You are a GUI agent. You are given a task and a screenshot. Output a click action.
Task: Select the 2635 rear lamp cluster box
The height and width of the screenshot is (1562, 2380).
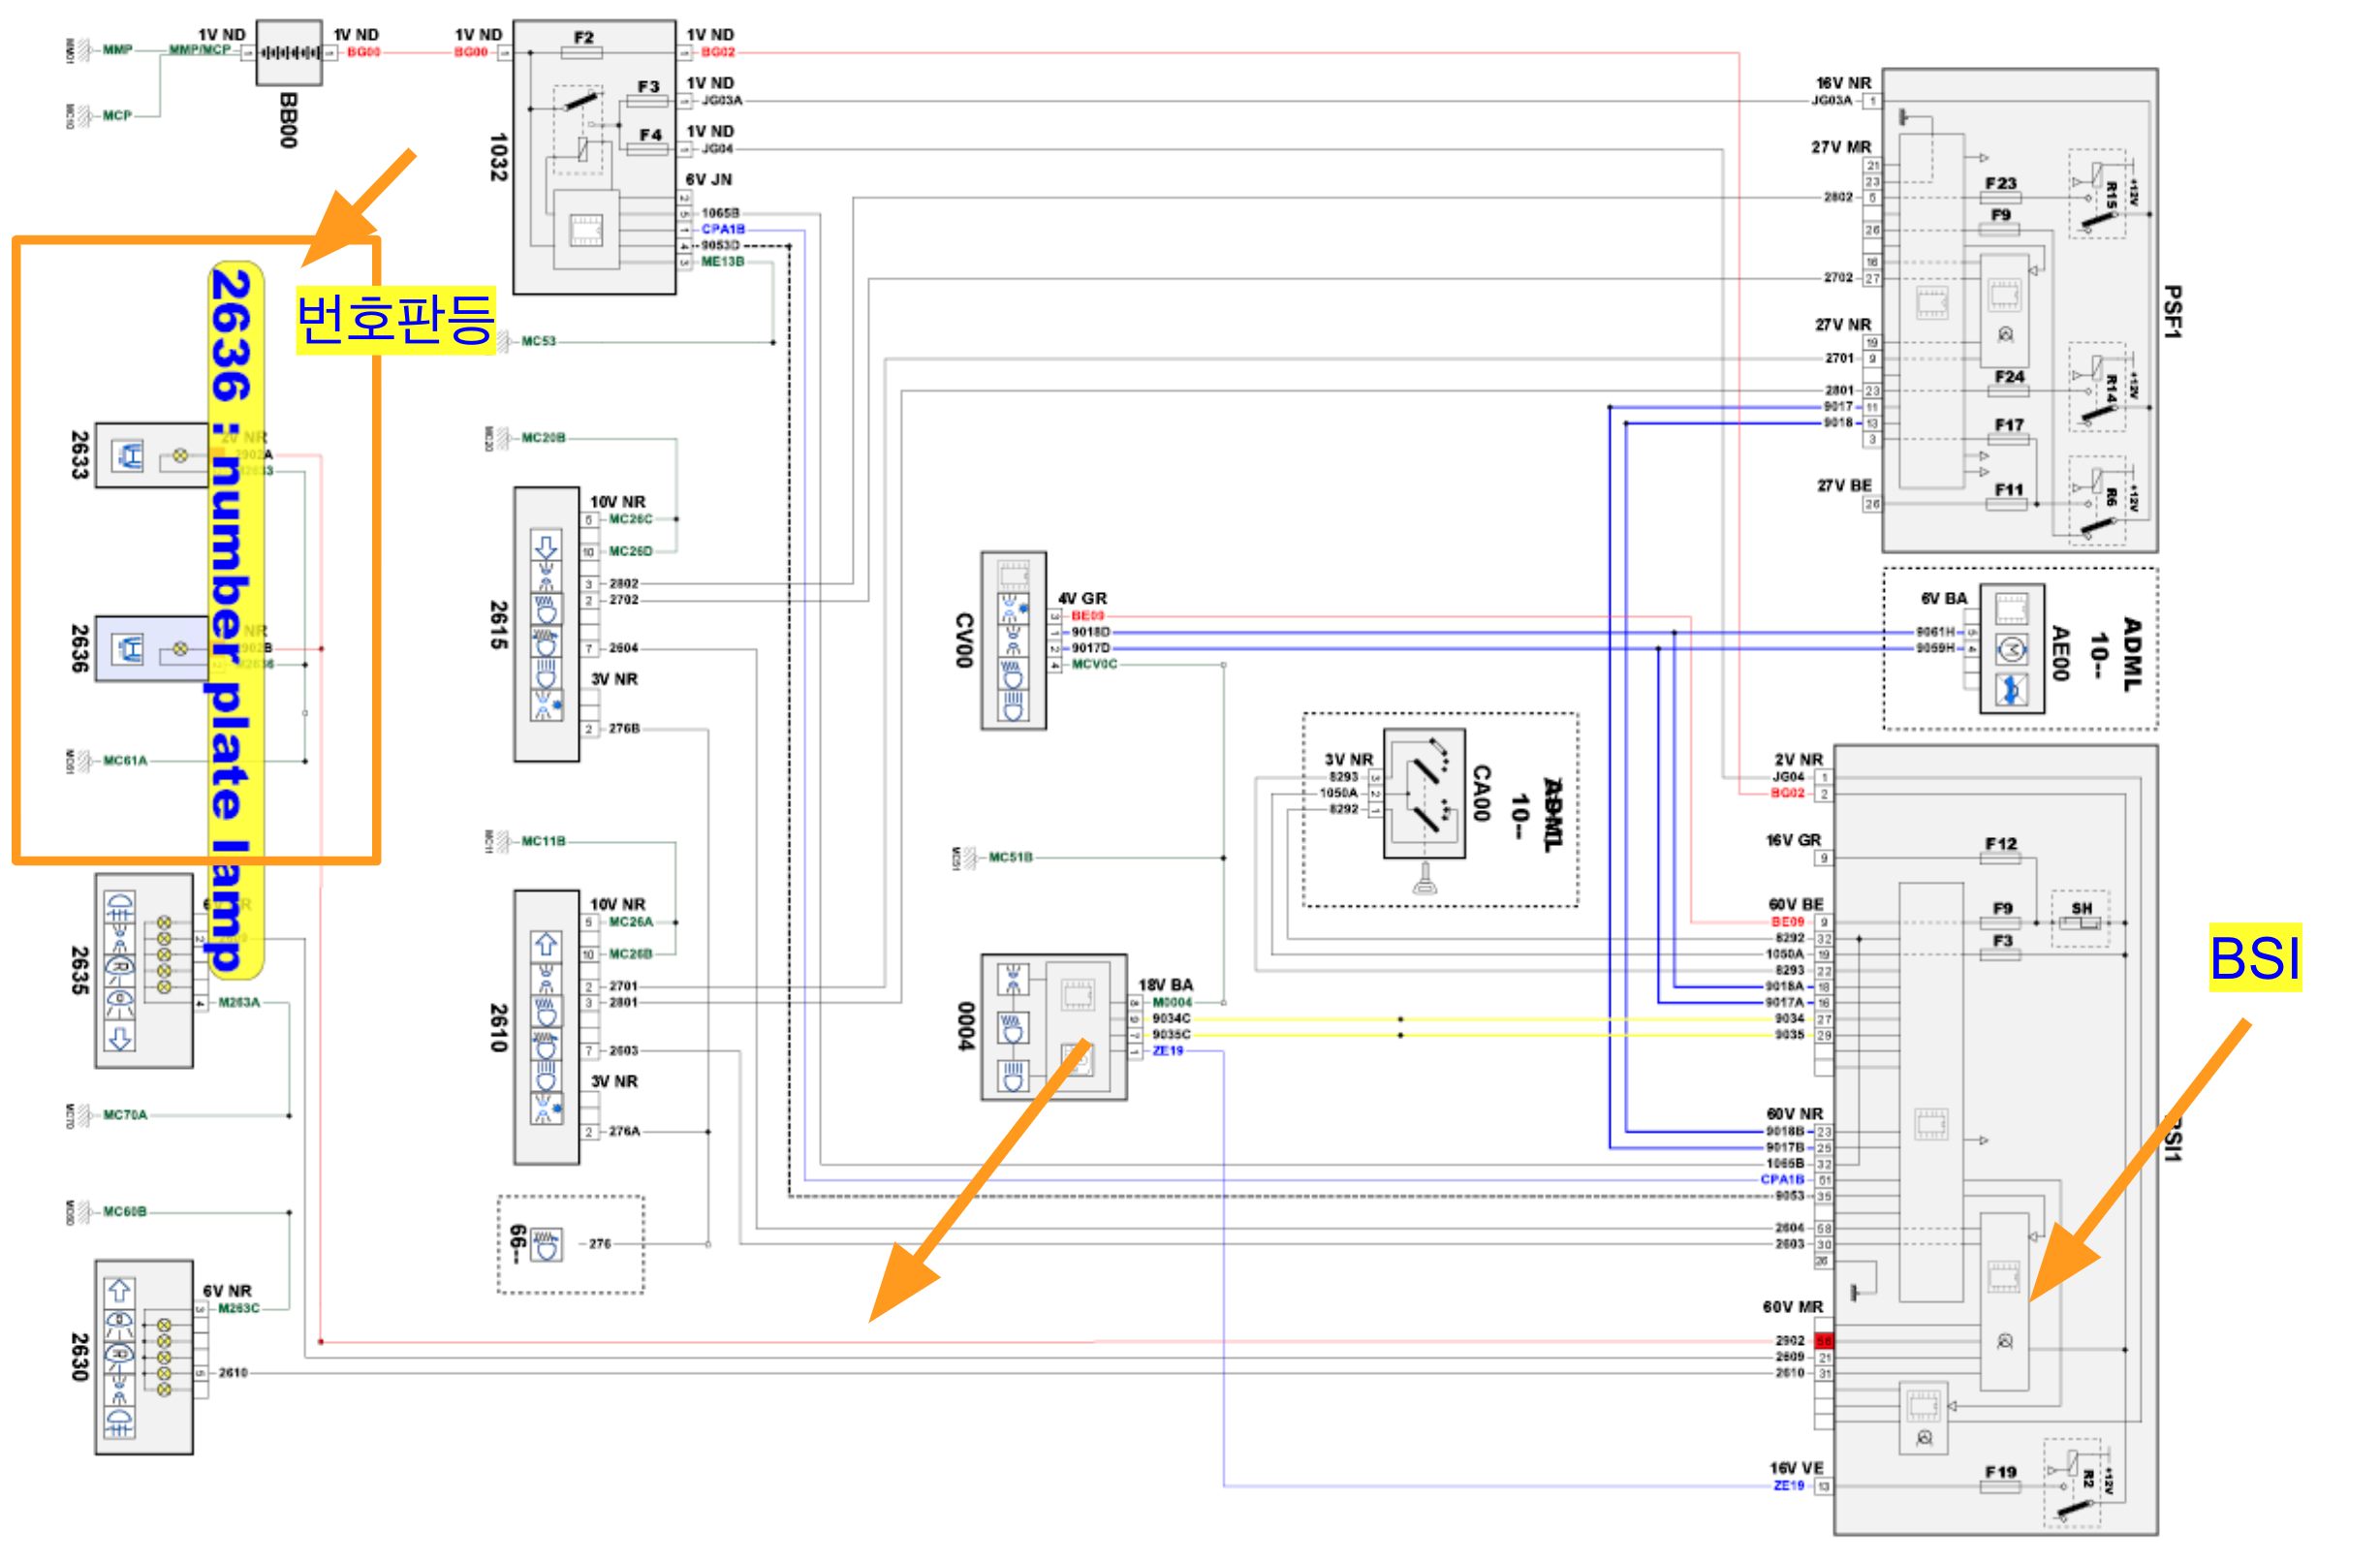coord(143,970)
